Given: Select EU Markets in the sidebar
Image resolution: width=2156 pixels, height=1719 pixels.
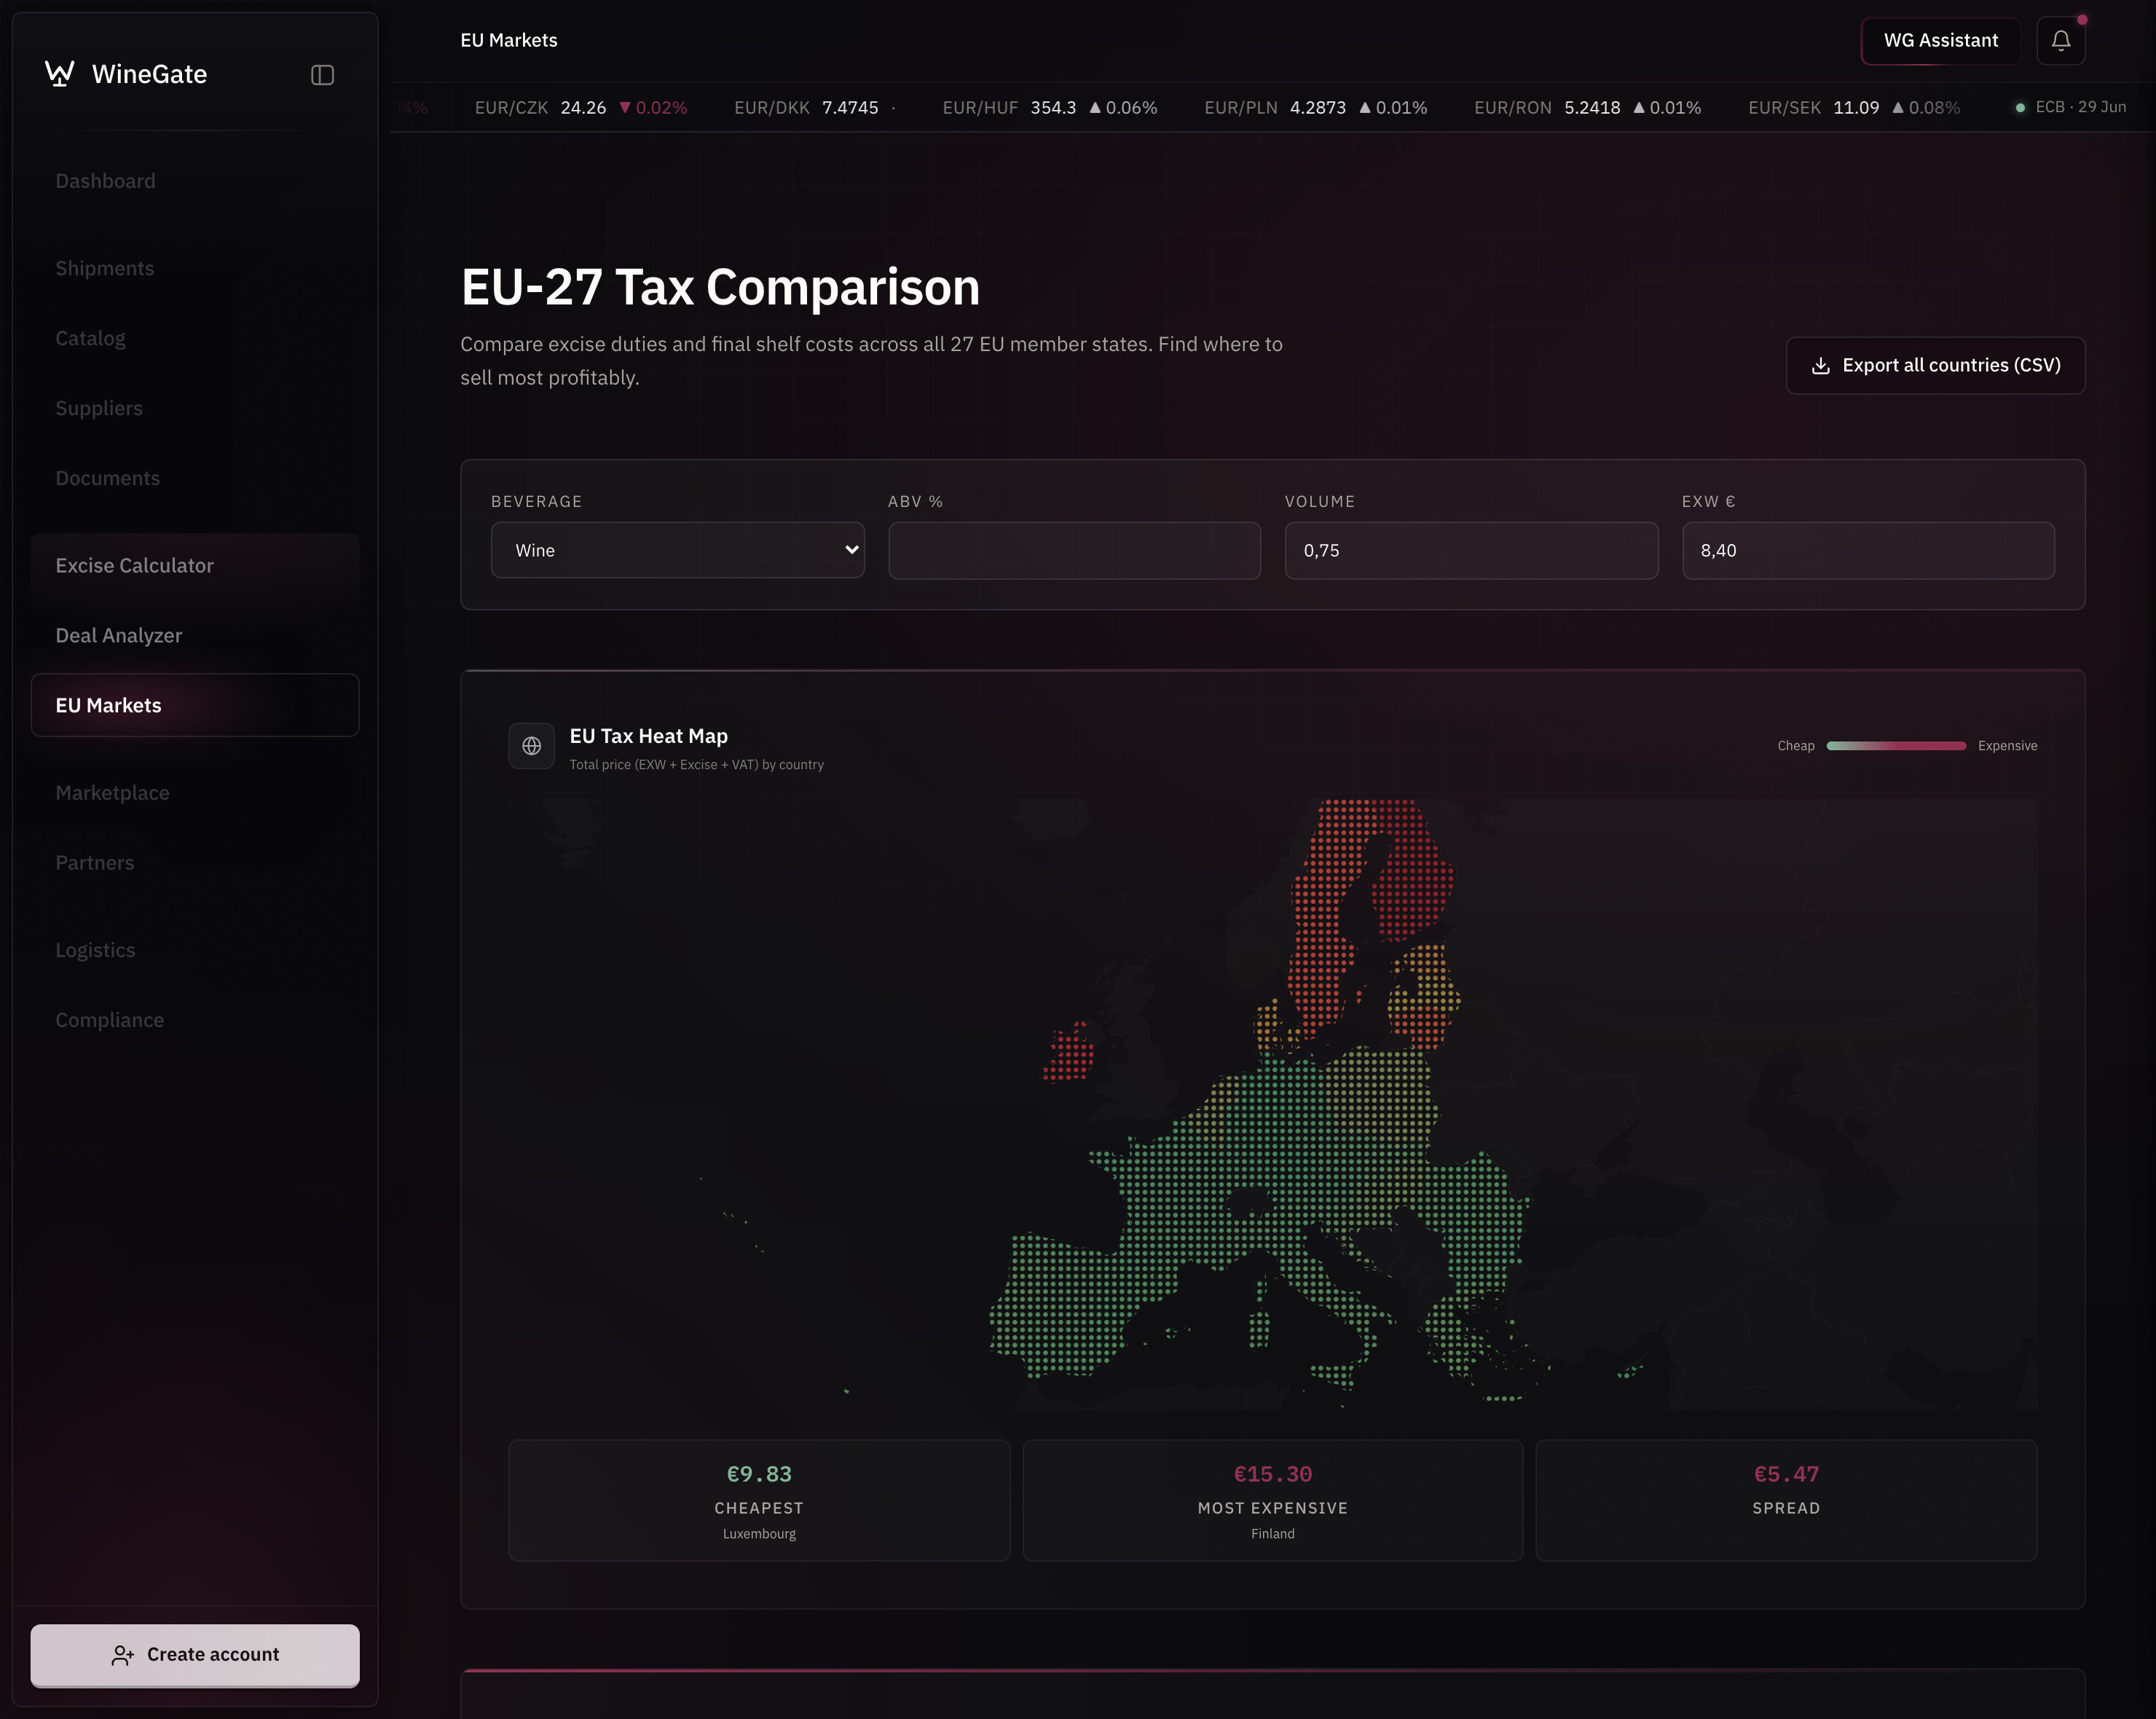Looking at the screenshot, I should (x=195, y=705).
